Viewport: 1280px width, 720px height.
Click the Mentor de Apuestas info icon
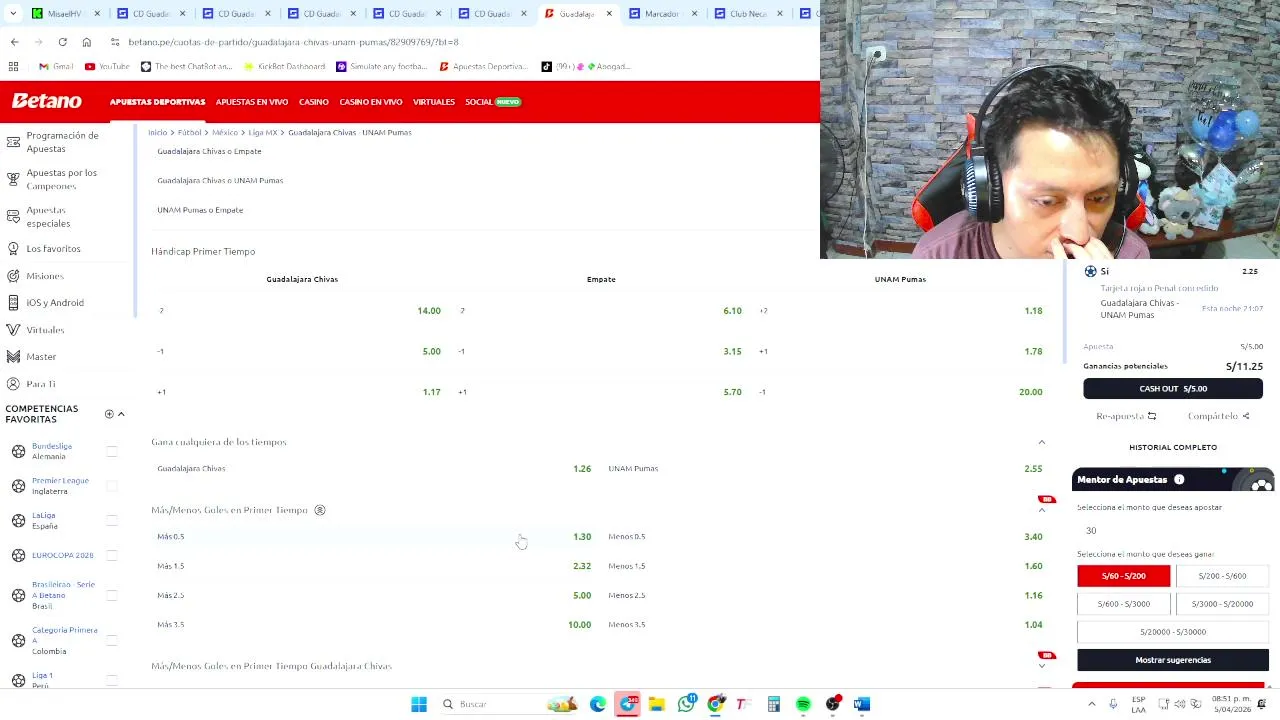pos(1179,480)
